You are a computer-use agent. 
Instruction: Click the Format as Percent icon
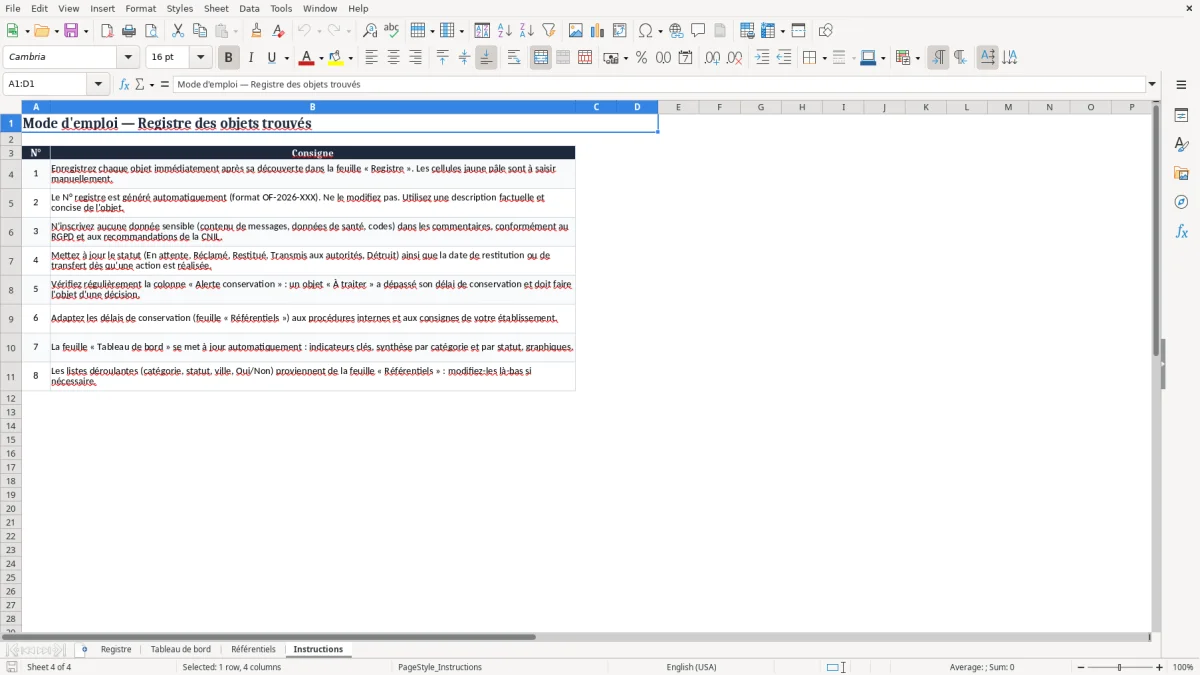pyautogui.click(x=641, y=58)
